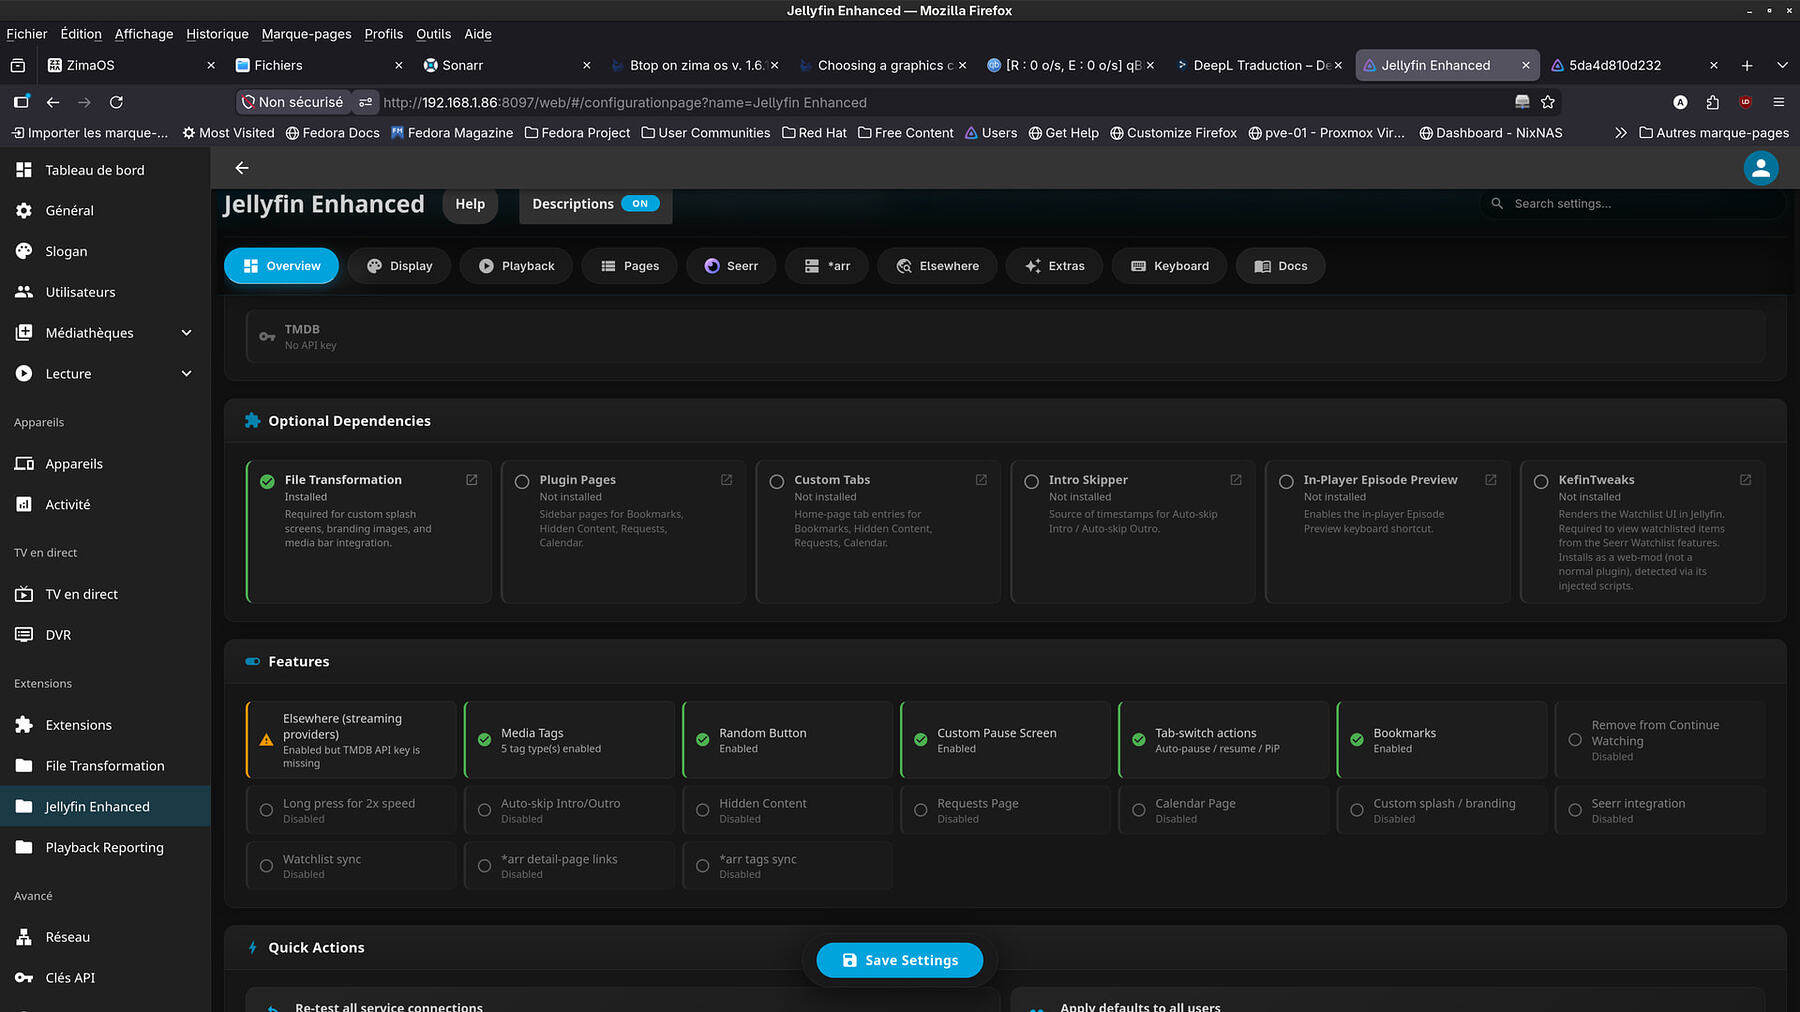Open the User Communities bookmarks folder
Image resolution: width=1800 pixels, height=1012 pixels.
click(x=706, y=133)
